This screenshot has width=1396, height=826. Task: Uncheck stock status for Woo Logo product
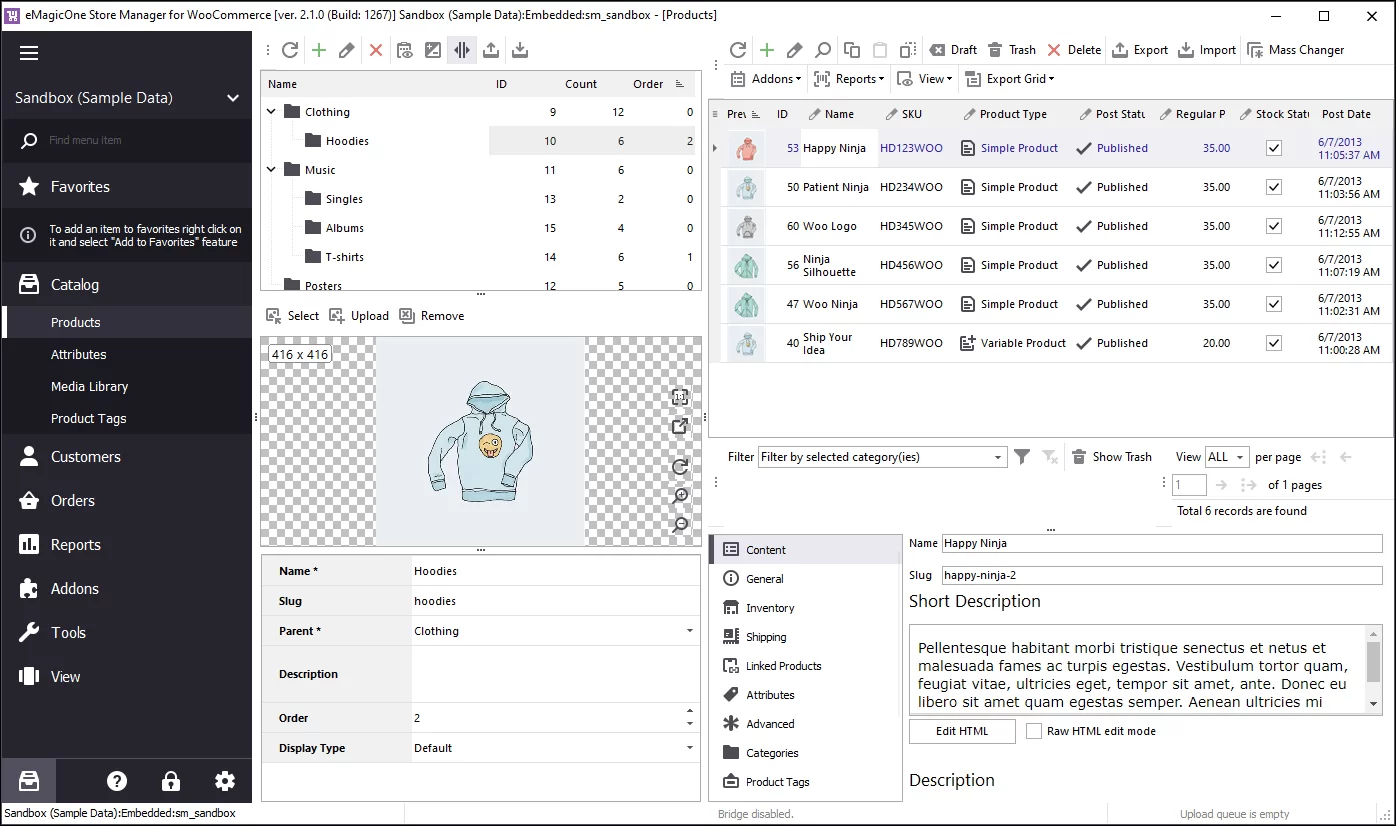pyautogui.click(x=1273, y=226)
